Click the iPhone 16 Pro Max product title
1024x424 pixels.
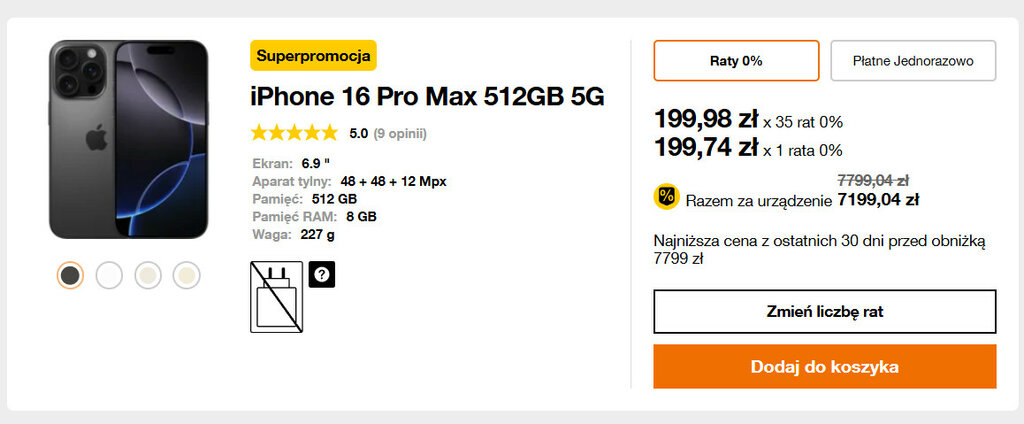(427, 97)
